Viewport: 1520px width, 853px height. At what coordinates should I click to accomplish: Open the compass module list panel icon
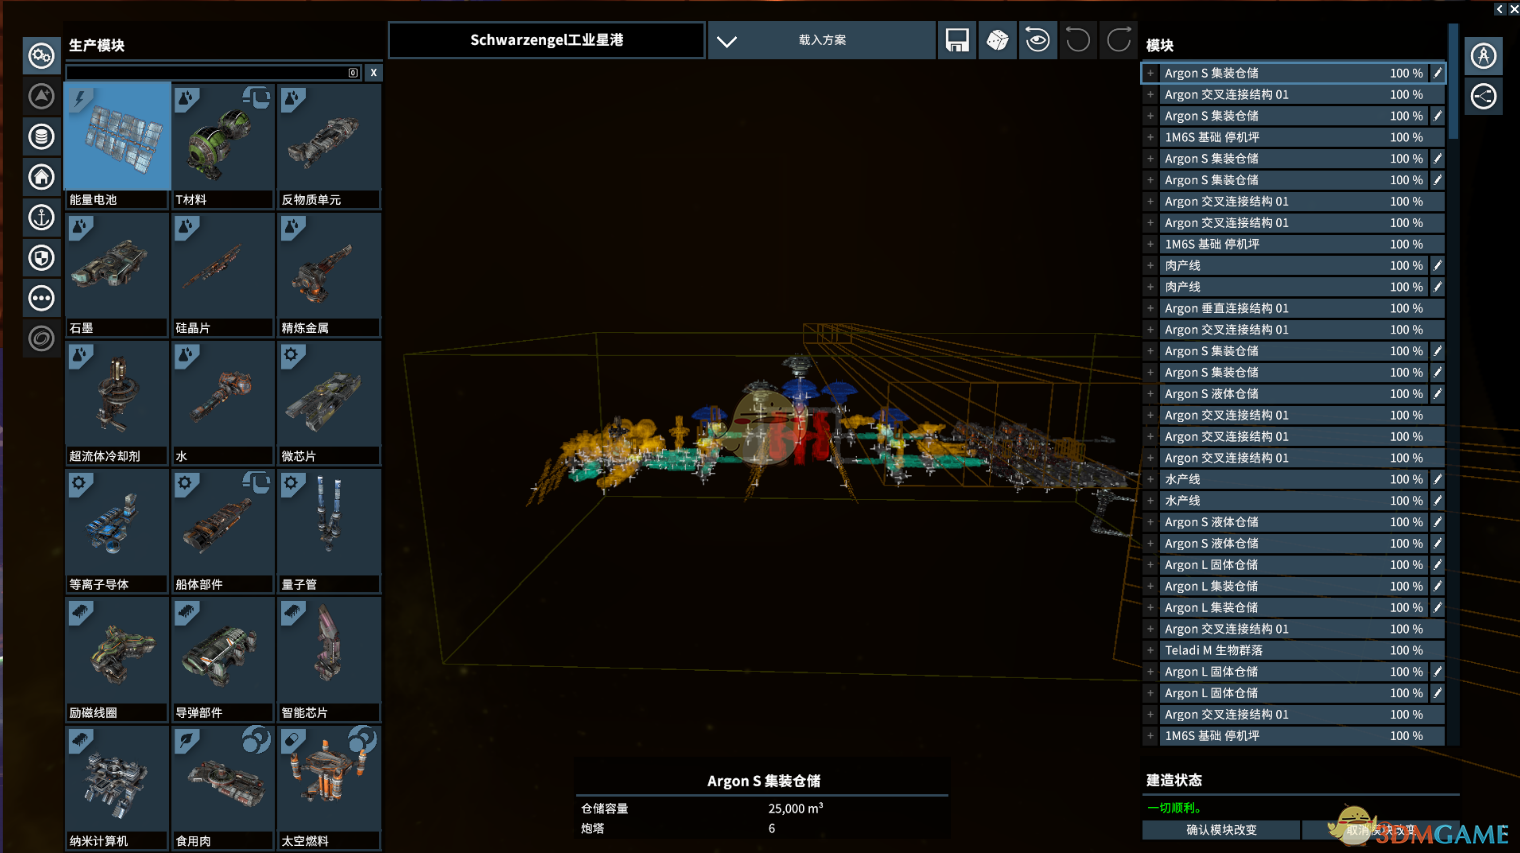(x=1483, y=56)
